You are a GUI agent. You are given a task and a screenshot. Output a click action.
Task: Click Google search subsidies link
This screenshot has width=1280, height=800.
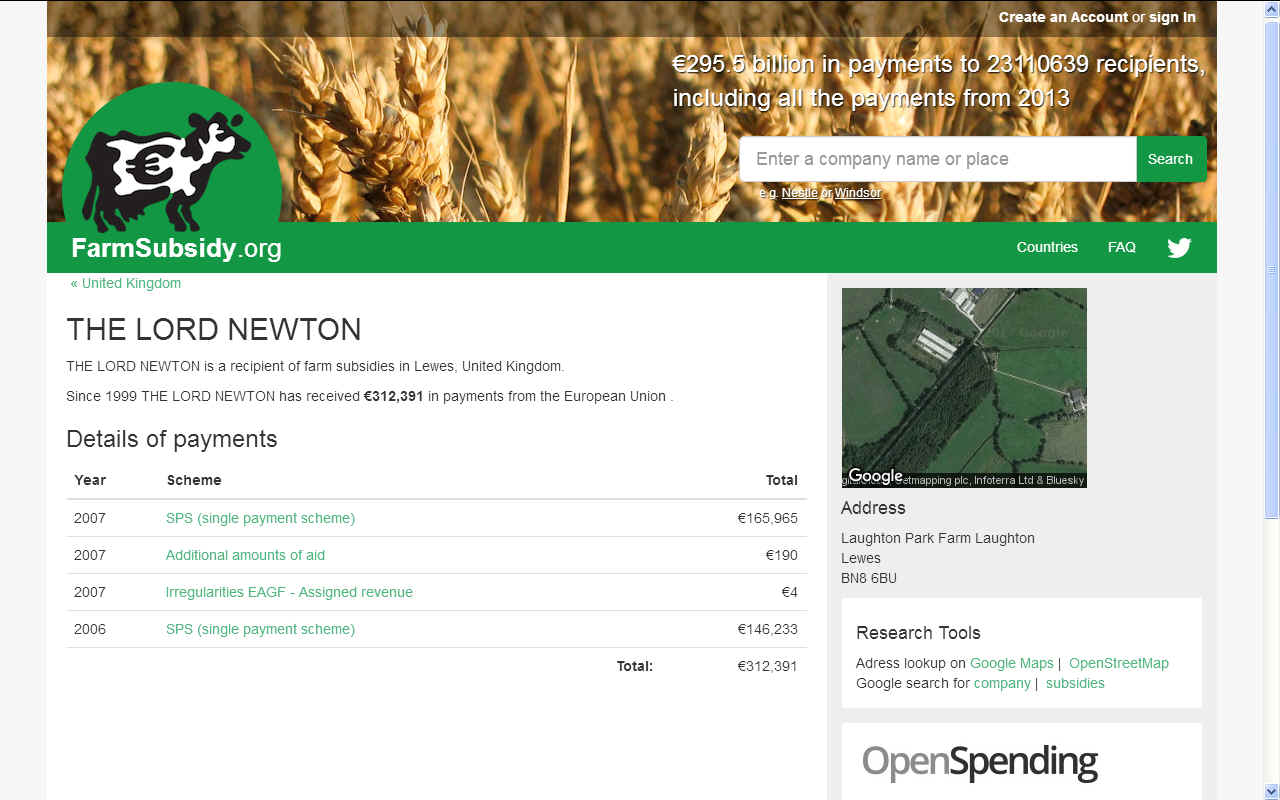coord(1075,683)
